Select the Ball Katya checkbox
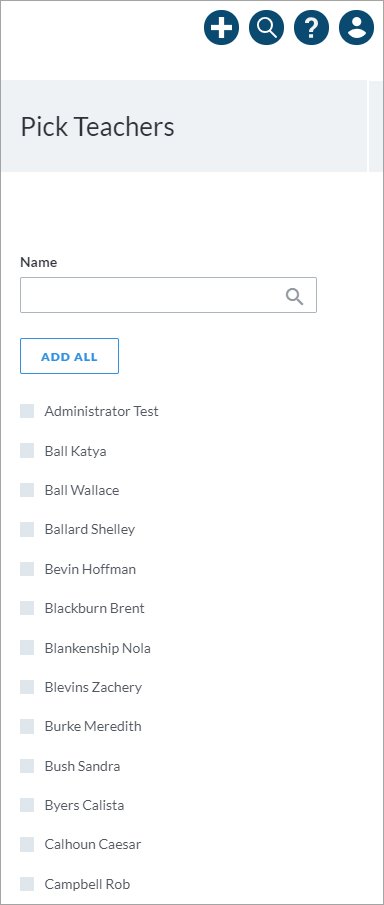384x905 pixels. pyautogui.click(x=27, y=451)
